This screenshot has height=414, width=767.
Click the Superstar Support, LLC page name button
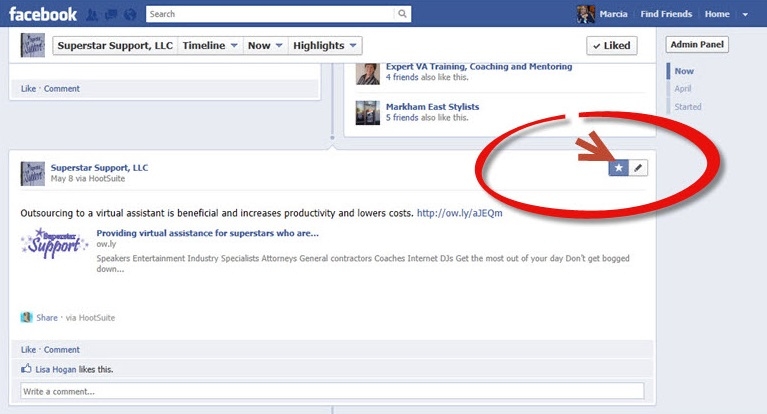pyautogui.click(x=115, y=46)
